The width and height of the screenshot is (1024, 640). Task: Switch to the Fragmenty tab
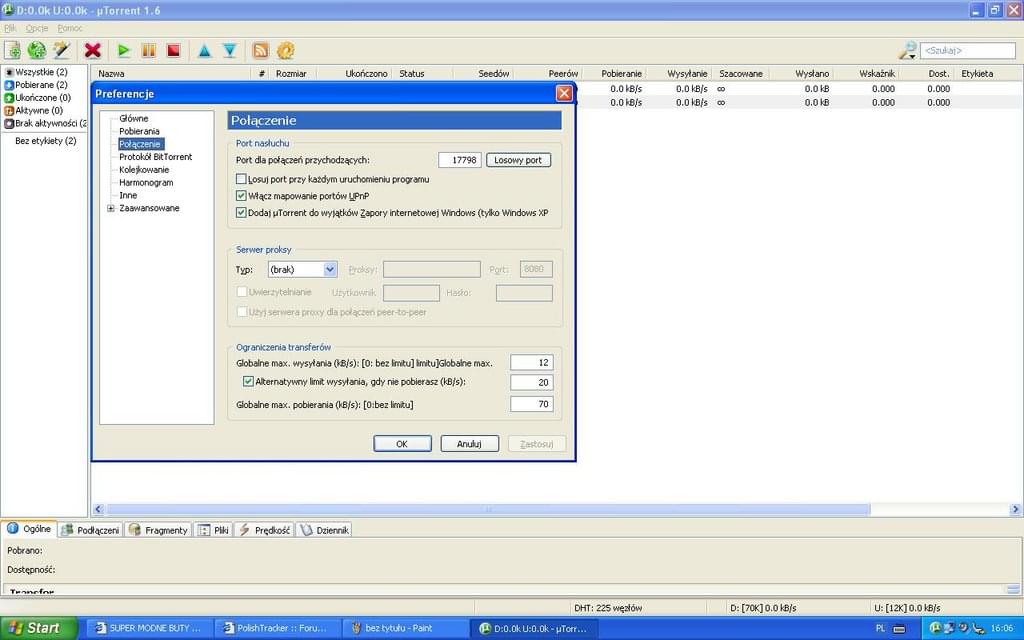(158, 530)
